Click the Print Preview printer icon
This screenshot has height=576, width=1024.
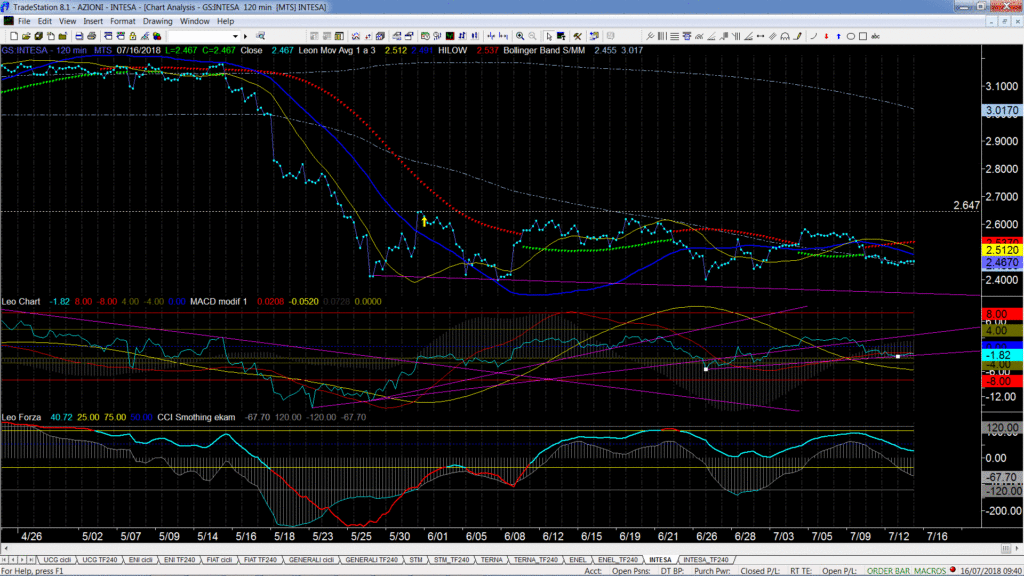click(x=91, y=36)
